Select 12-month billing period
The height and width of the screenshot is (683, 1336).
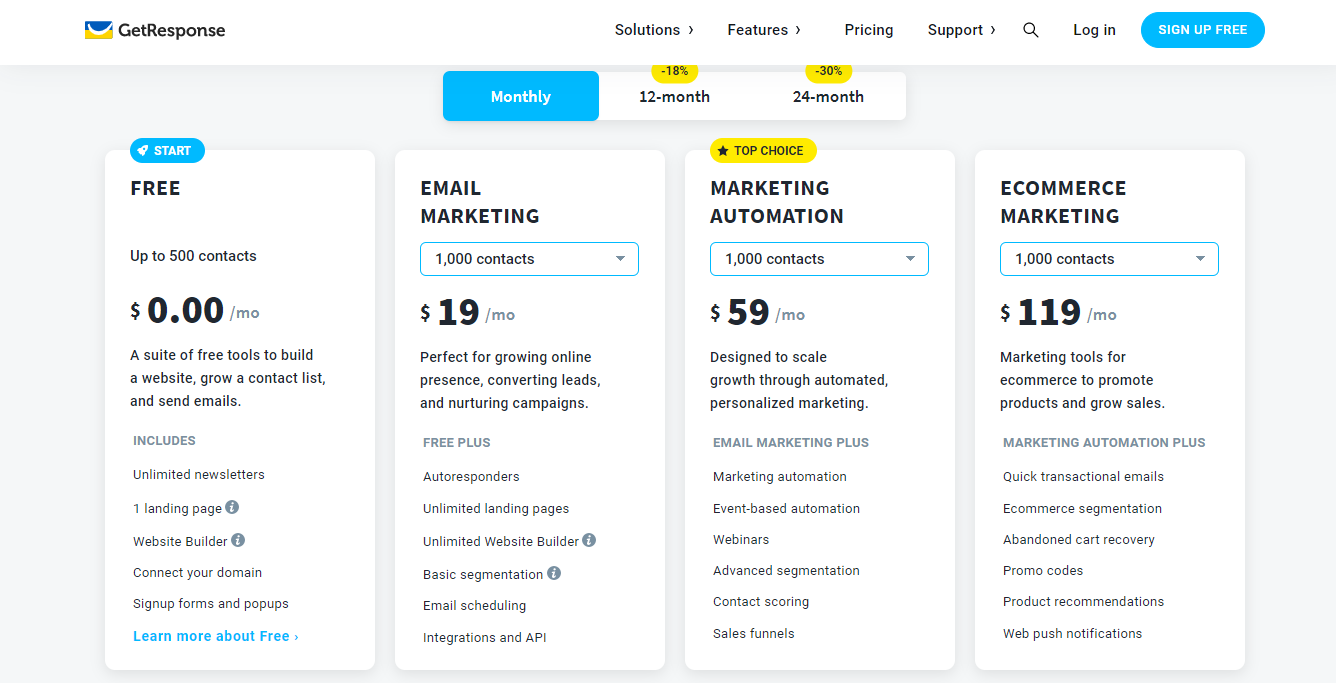point(675,97)
